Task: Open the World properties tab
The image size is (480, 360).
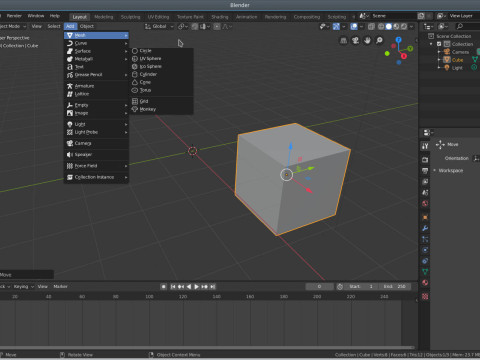Action: click(425, 204)
